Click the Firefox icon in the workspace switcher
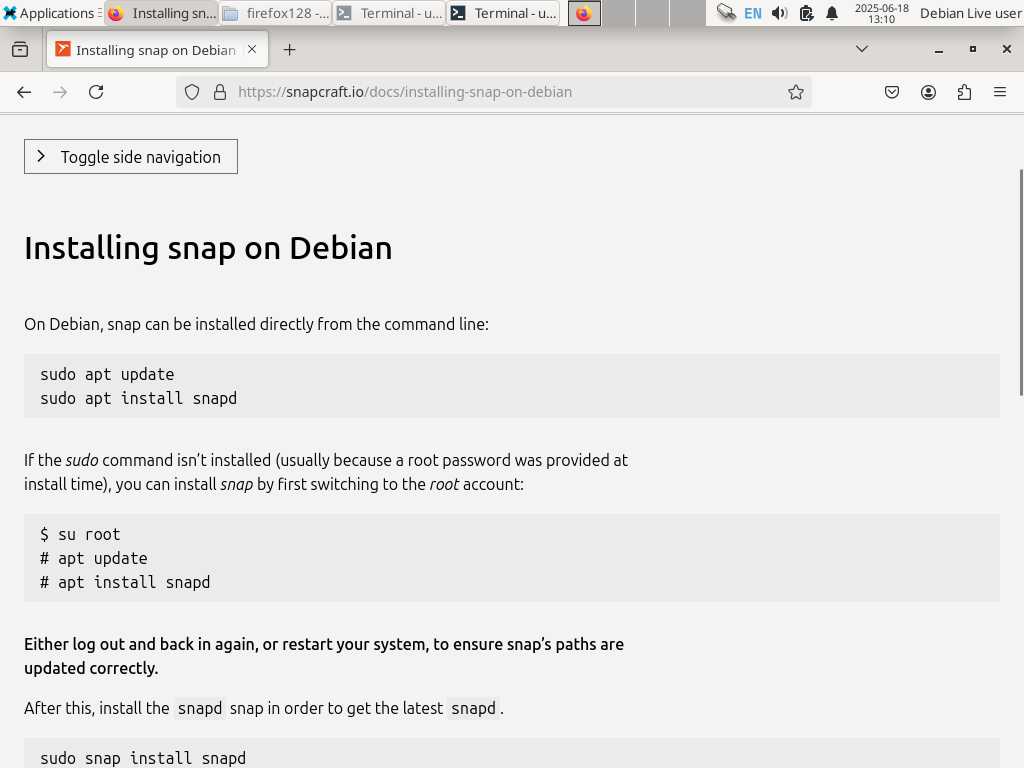This screenshot has width=1024, height=768. click(x=584, y=13)
